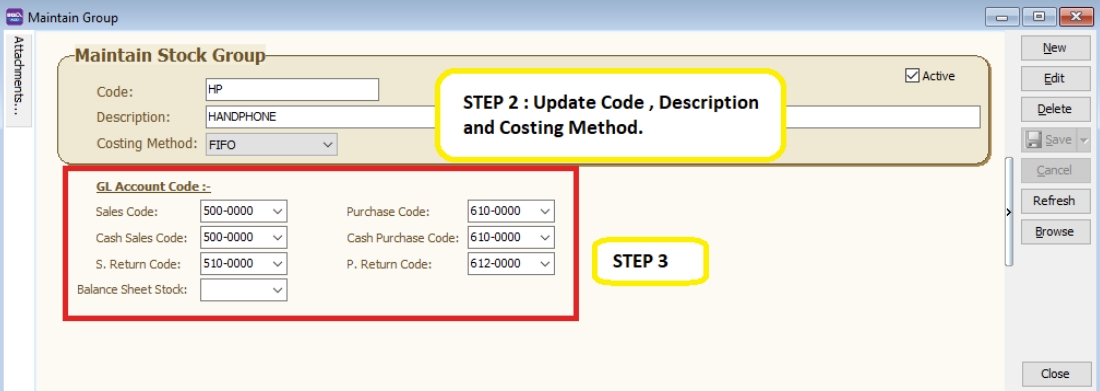Click the Maintain Group app icon in title bar
Image resolution: width=1100 pixels, height=391 pixels.
[x=14, y=17]
